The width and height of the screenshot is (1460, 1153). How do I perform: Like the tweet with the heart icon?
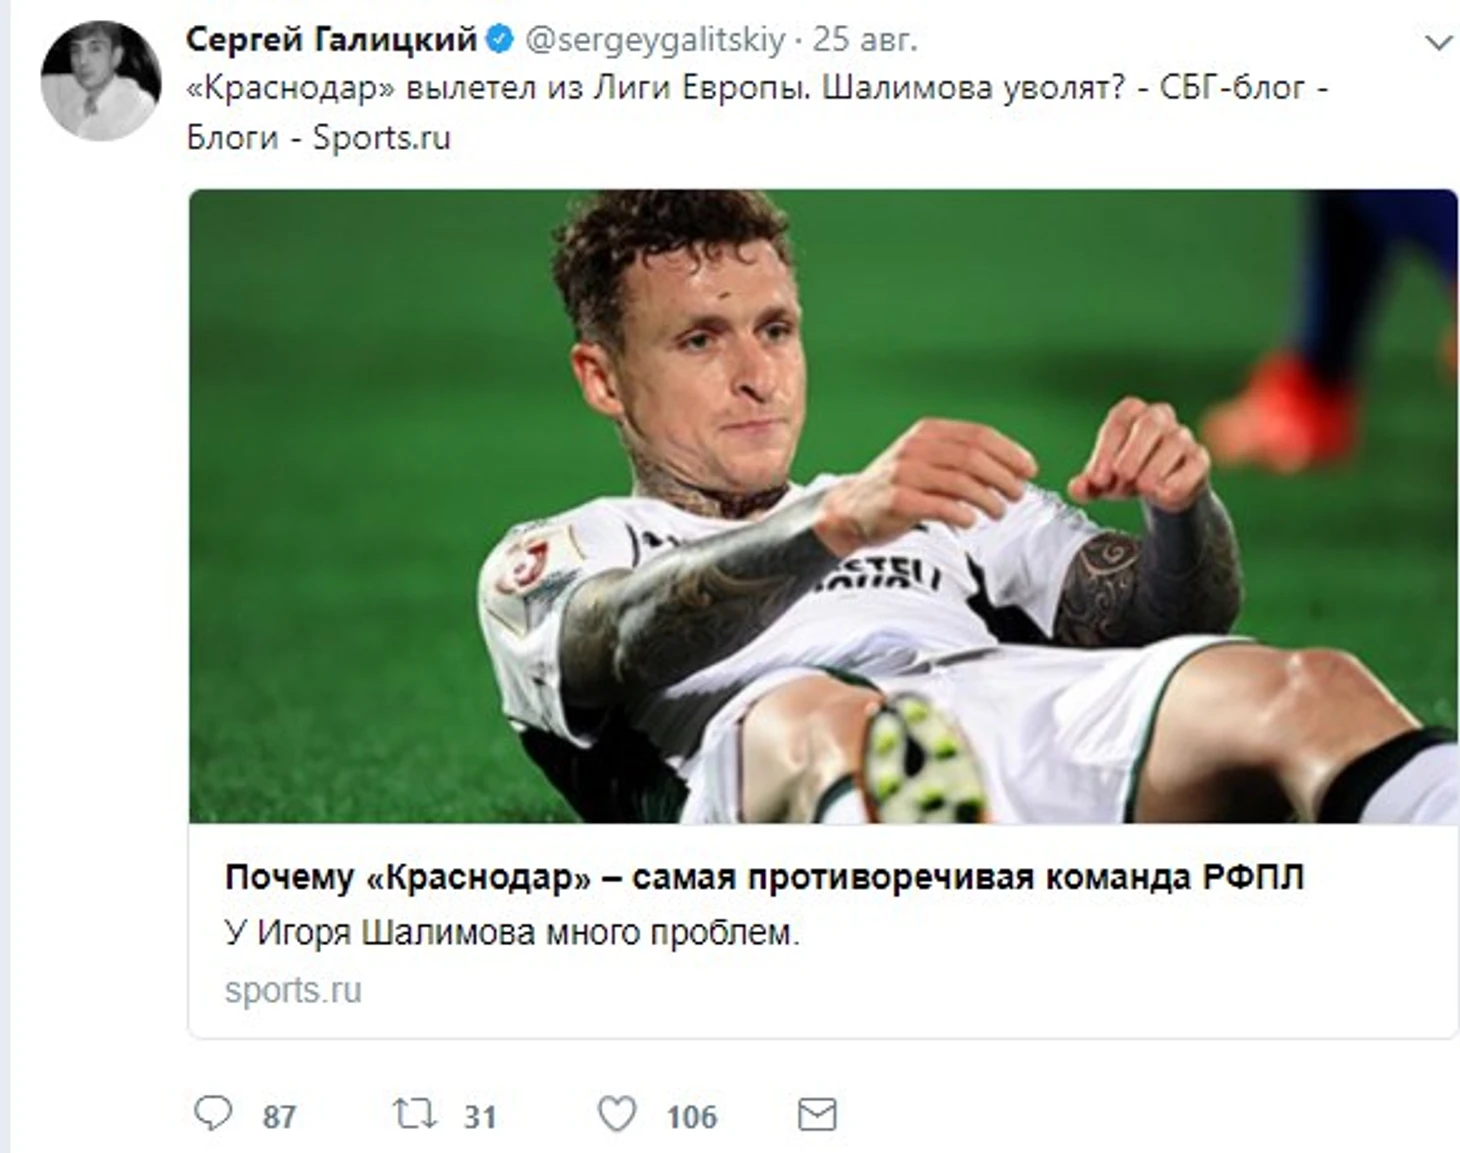pos(616,1114)
